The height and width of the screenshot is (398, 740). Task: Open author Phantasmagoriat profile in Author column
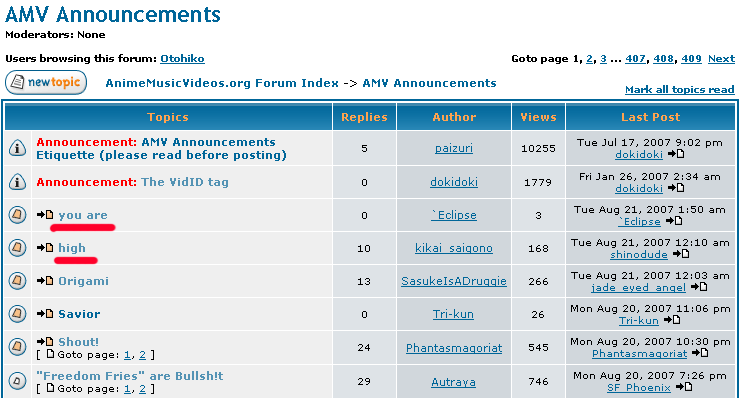tap(454, 348)
